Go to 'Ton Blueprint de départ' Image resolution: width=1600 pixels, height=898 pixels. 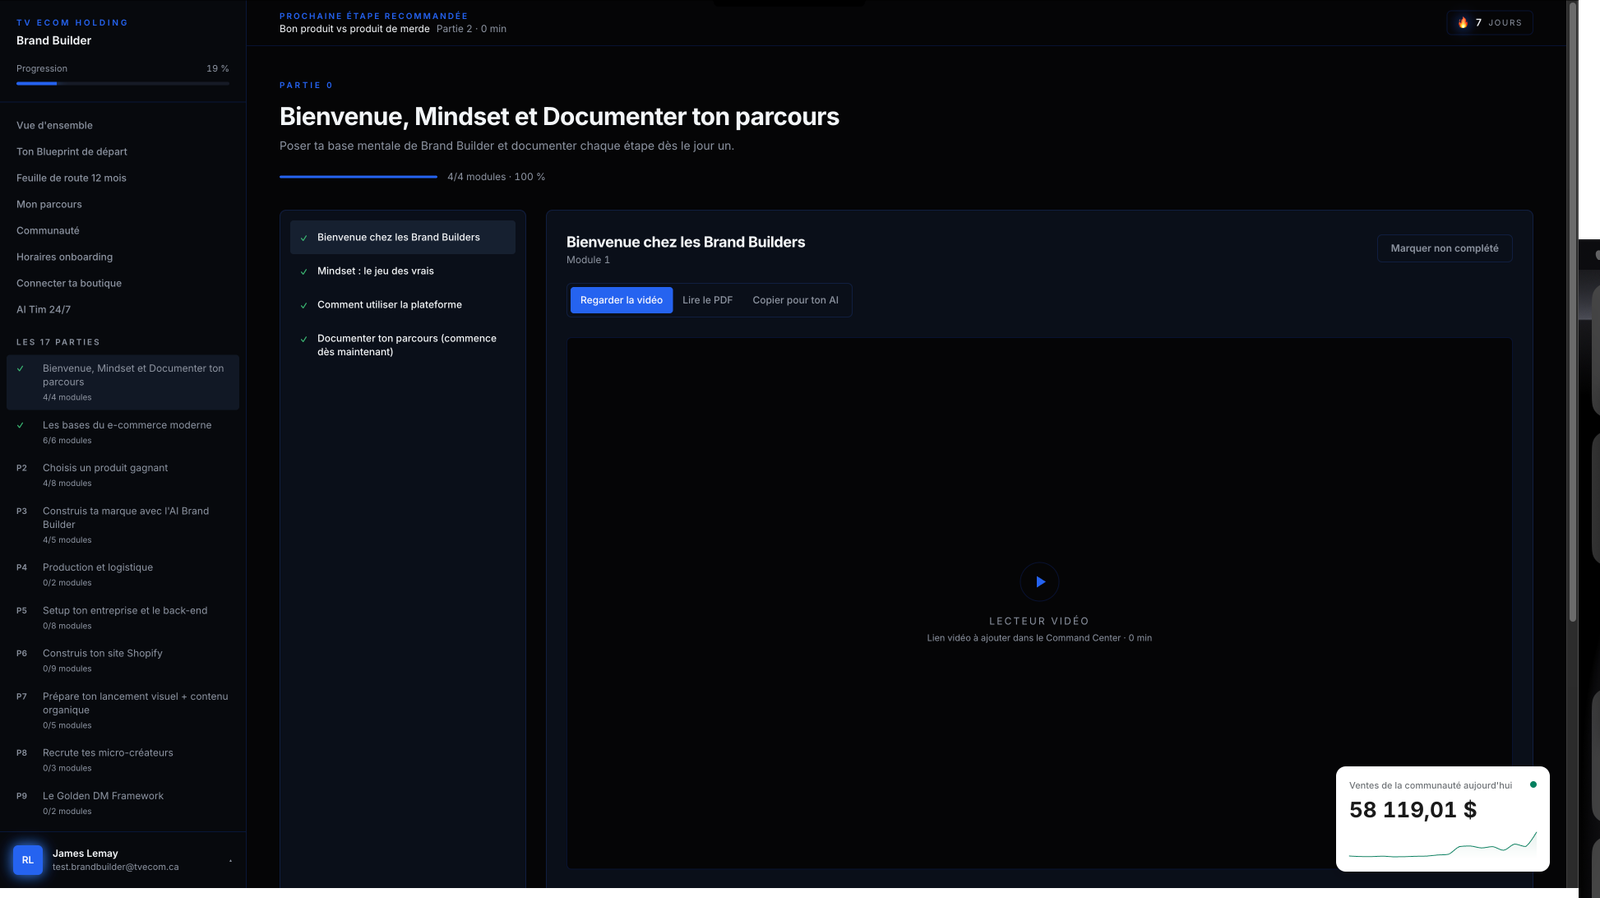[72, 152]
